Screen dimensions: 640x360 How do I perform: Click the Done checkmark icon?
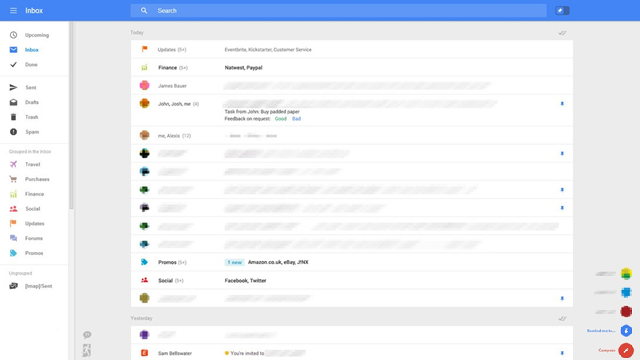(x=13, y=64)
